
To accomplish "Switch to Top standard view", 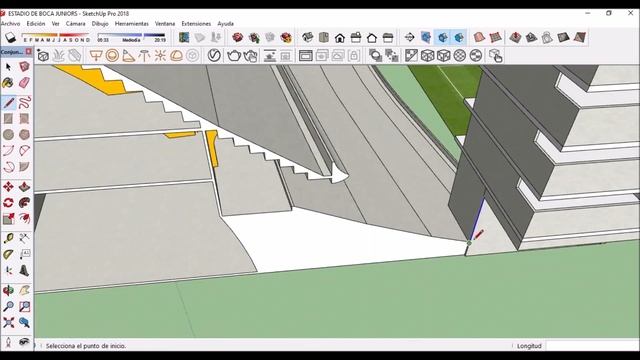I will pyautogui.click(x=323, y=38).
